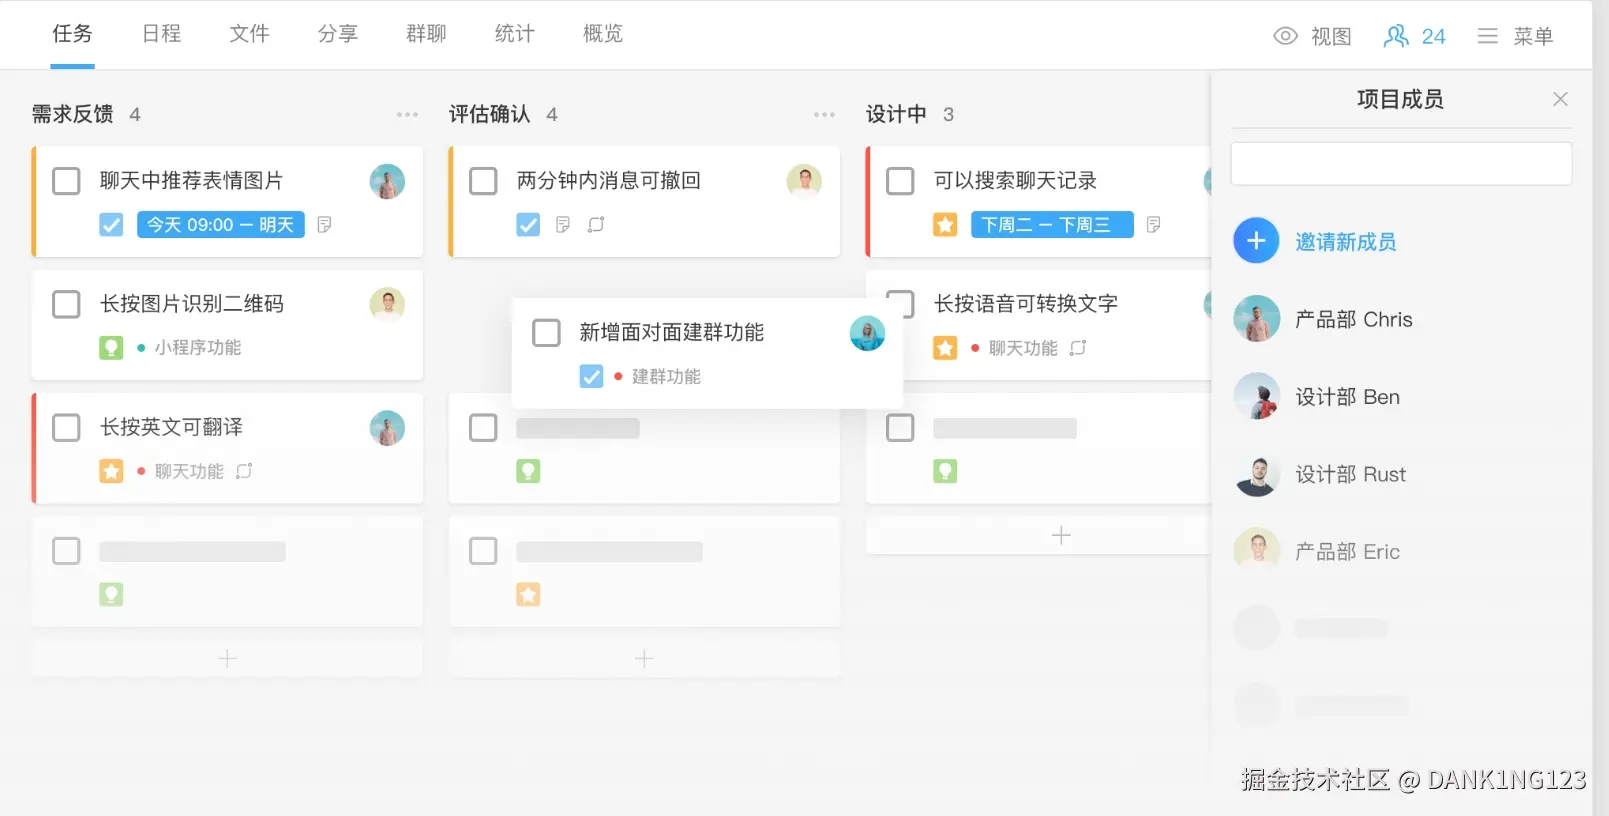Click assignee avatar on 两分钟内消息可撤回 card

(x=804, y=181)
